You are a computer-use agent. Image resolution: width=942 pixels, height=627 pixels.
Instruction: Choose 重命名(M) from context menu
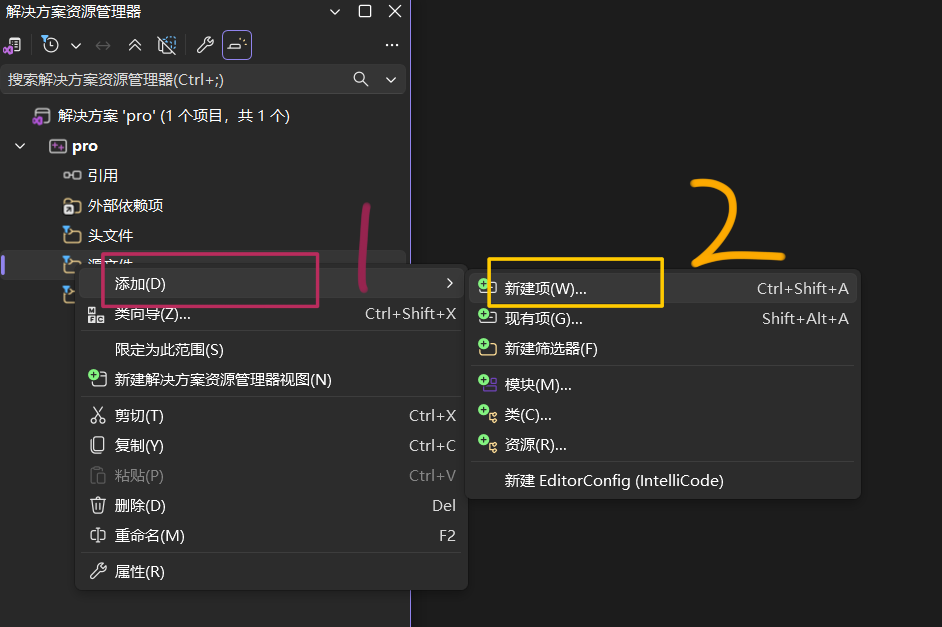tap(272, 536)
